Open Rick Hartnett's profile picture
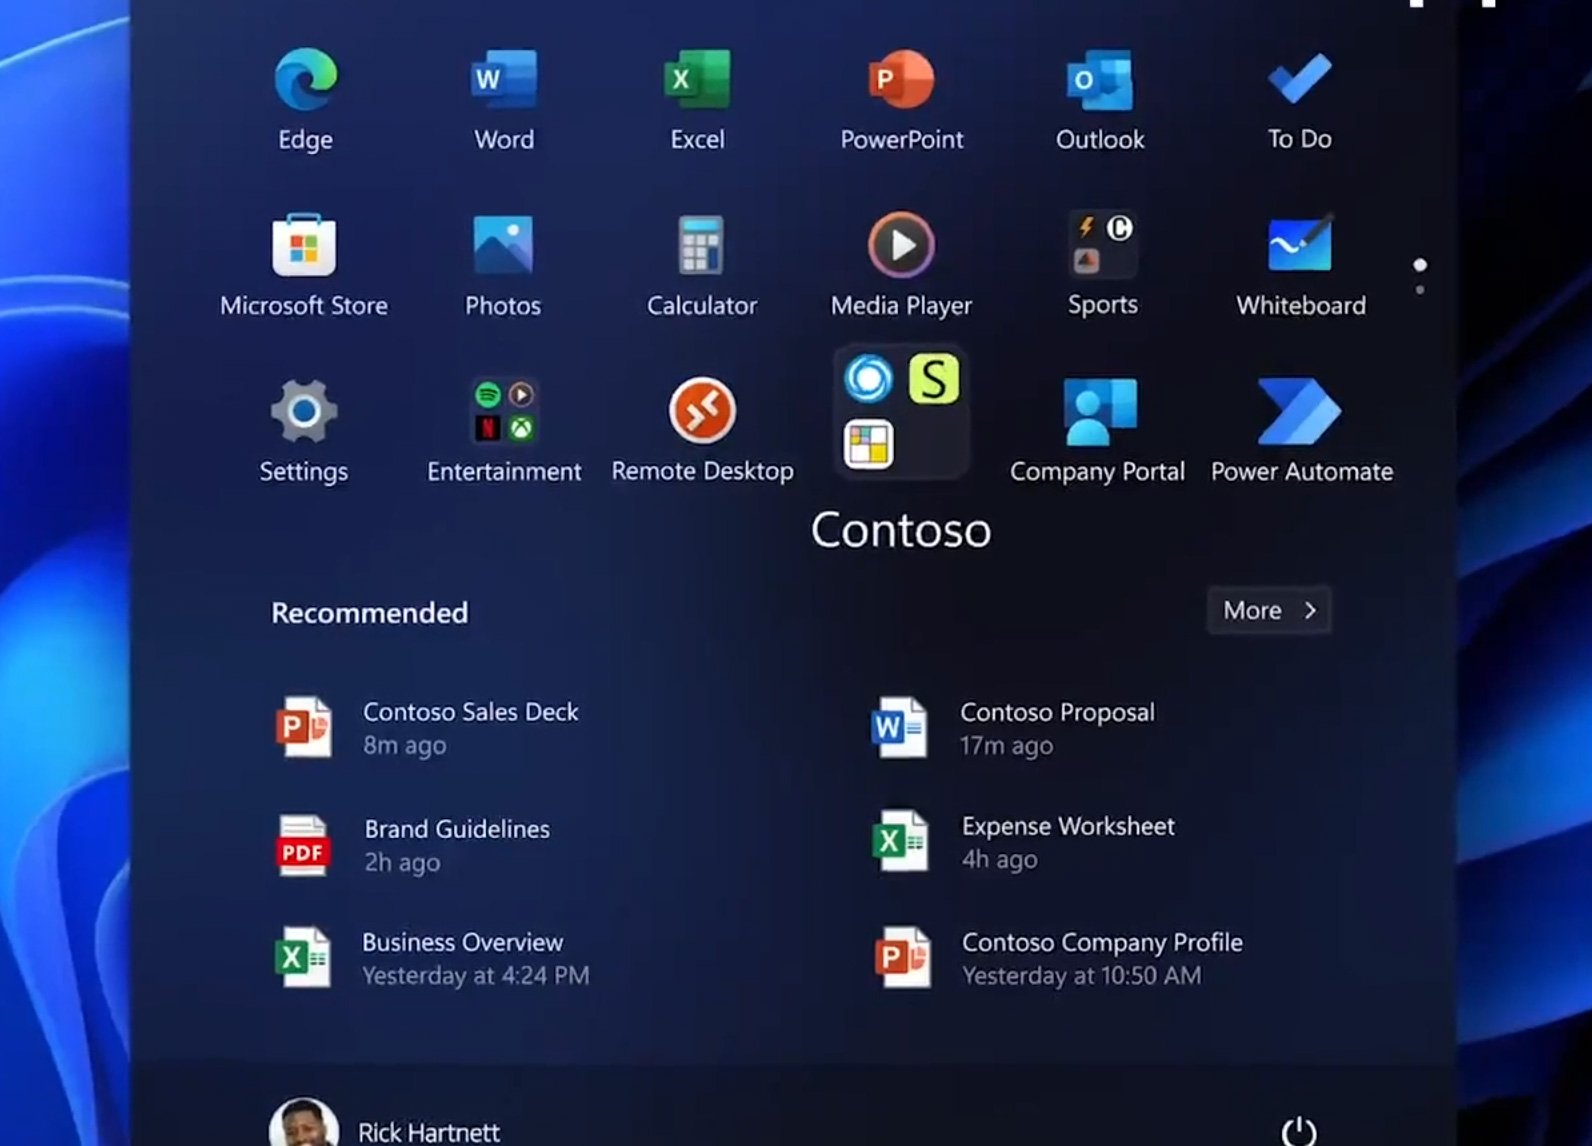Screen dimensions: 1592x1146 304,1123
